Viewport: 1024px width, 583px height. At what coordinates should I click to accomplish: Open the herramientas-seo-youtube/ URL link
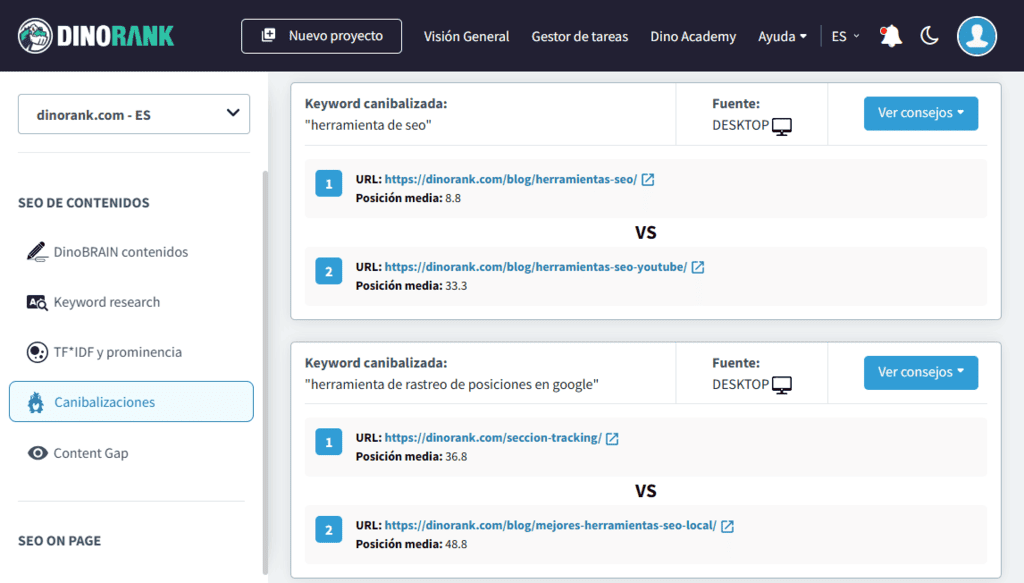(x=536, y=266)
